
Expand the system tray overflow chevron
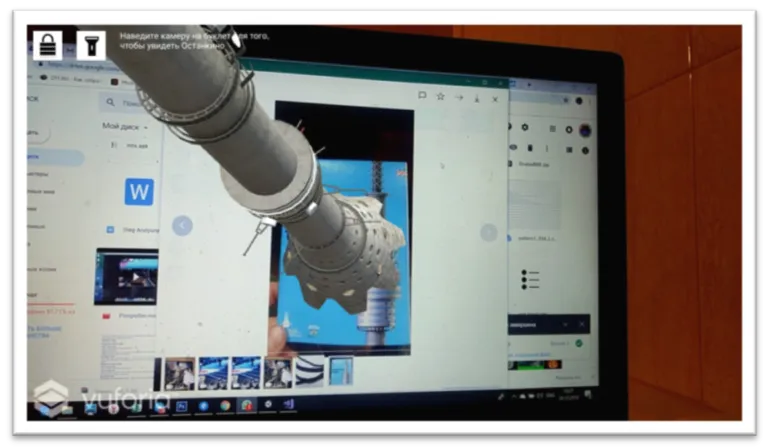513,396
